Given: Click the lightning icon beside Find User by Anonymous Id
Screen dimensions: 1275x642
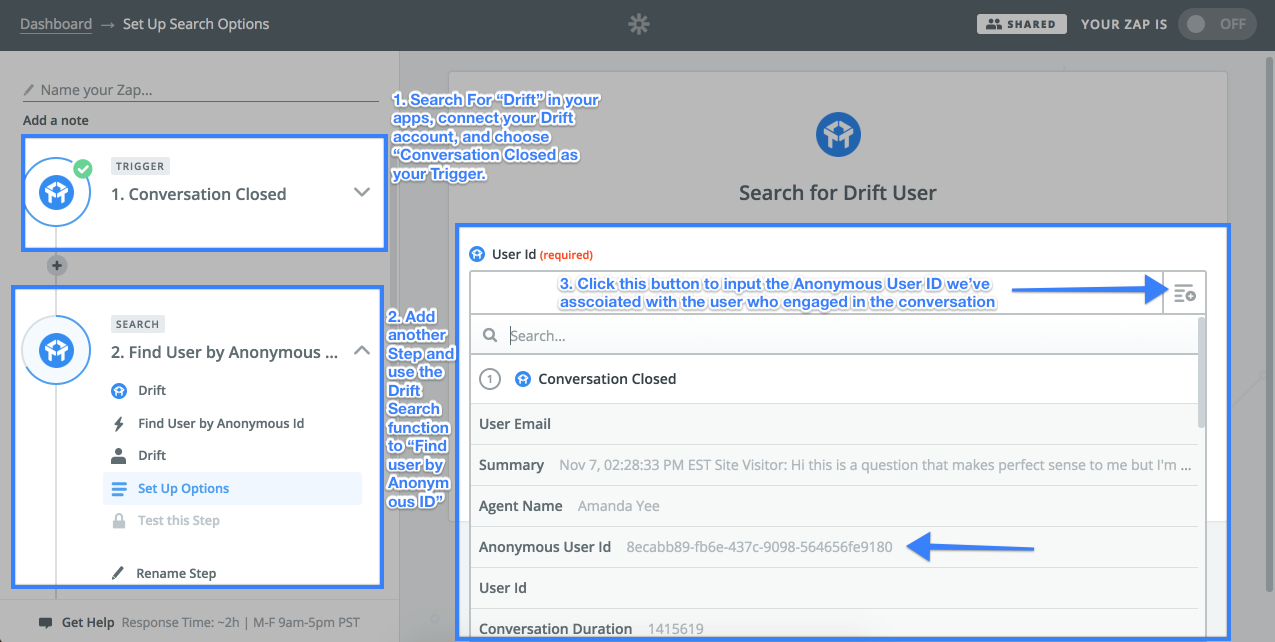Looking at the screenshot, I should point(119,424).
